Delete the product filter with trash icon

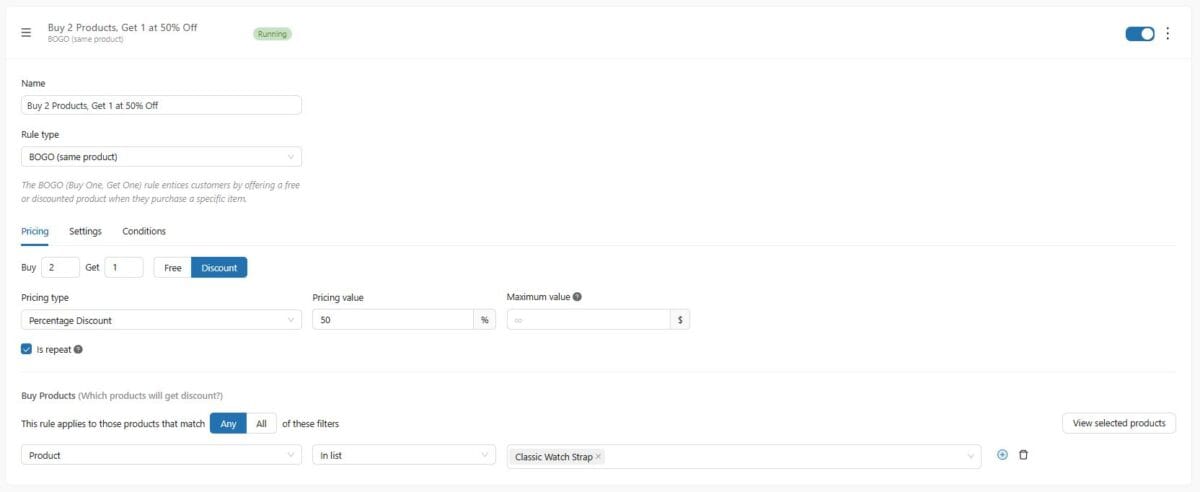point(1023,455)
